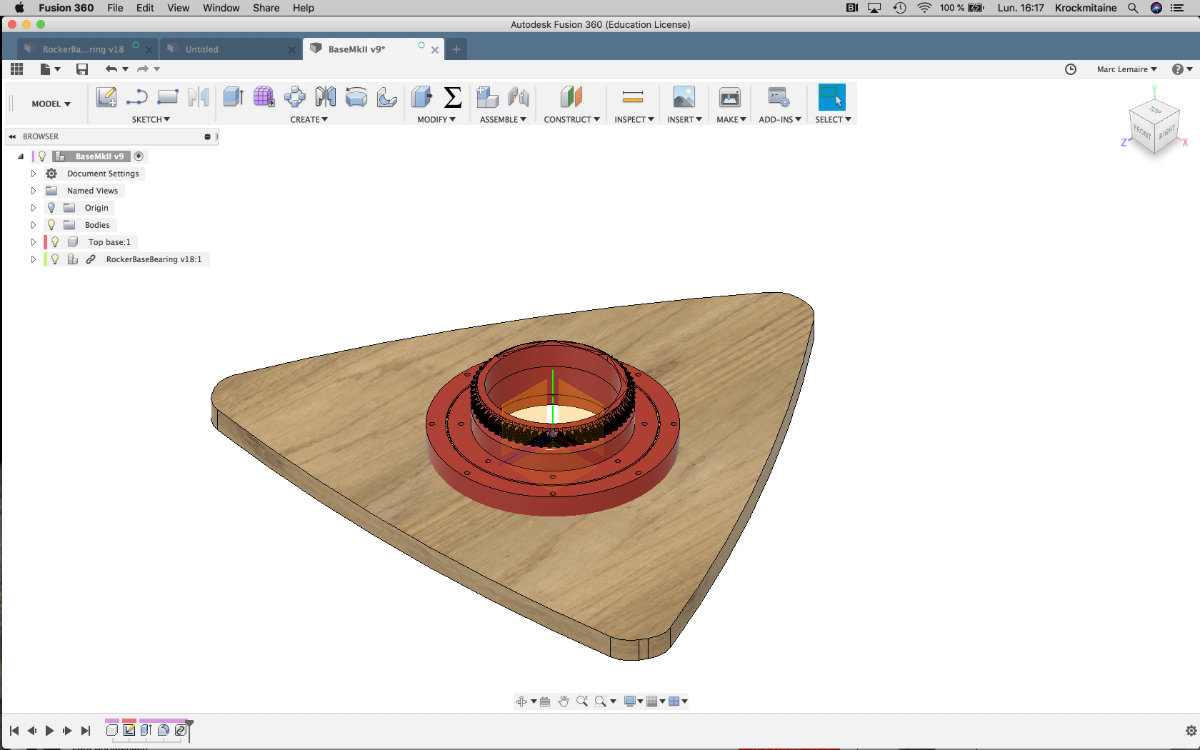Expand the Top base:1 node
The image size is (1200, 750).
coord(33,242)
